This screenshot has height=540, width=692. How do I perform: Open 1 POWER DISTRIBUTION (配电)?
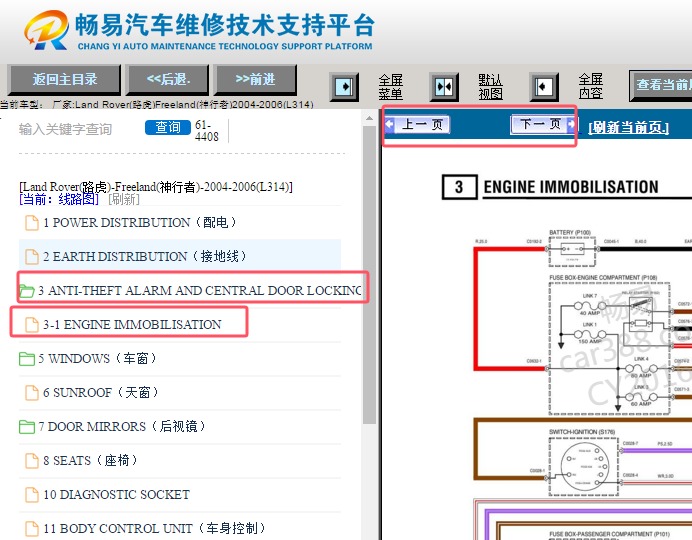point(139,222)
